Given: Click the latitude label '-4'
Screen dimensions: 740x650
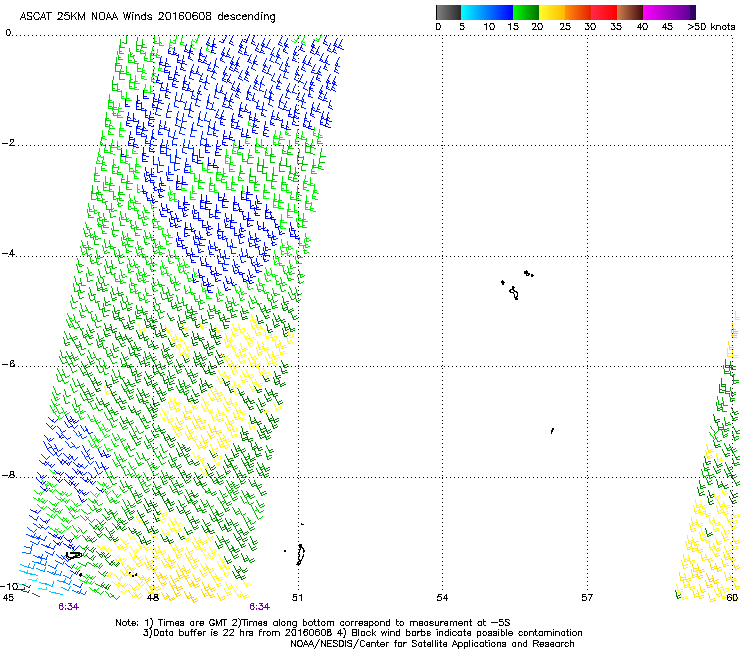Looking at the screenshot, I should tap(9, 253).
